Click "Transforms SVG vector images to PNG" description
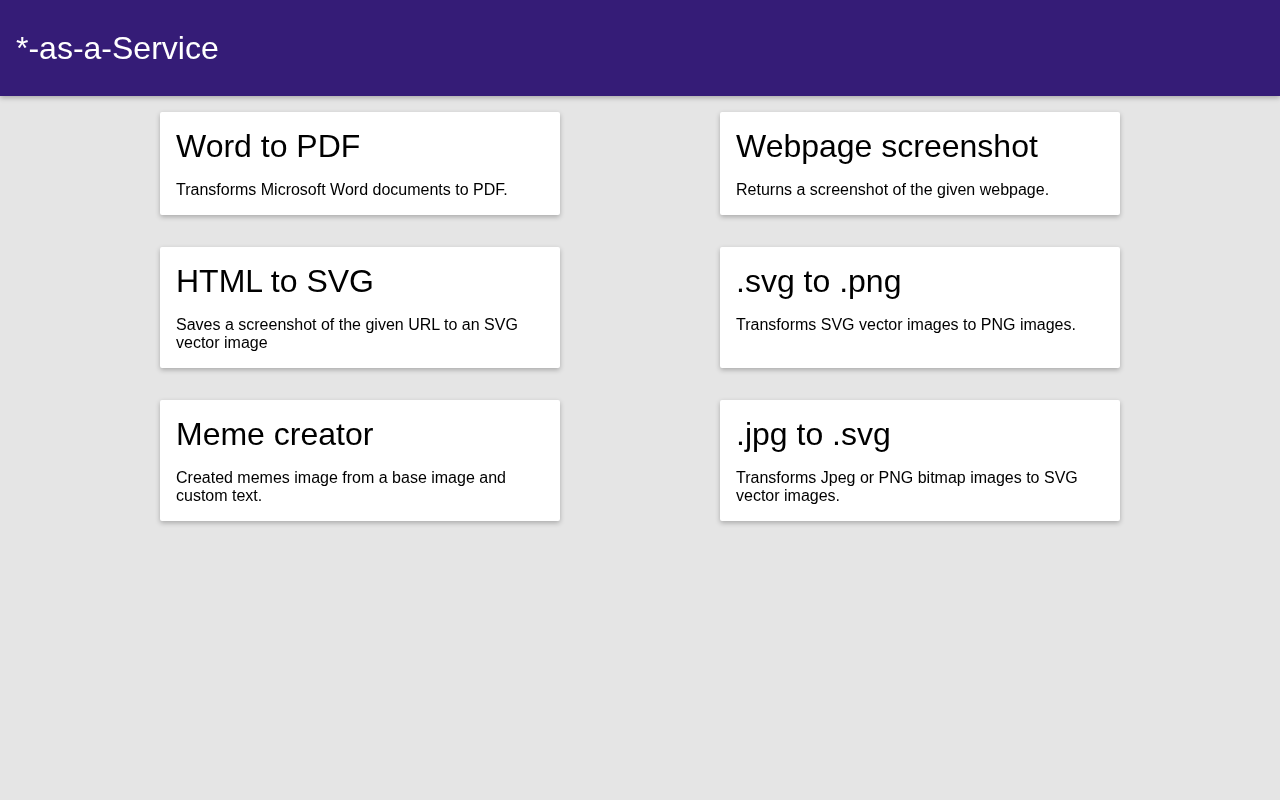 click(906, 325)
